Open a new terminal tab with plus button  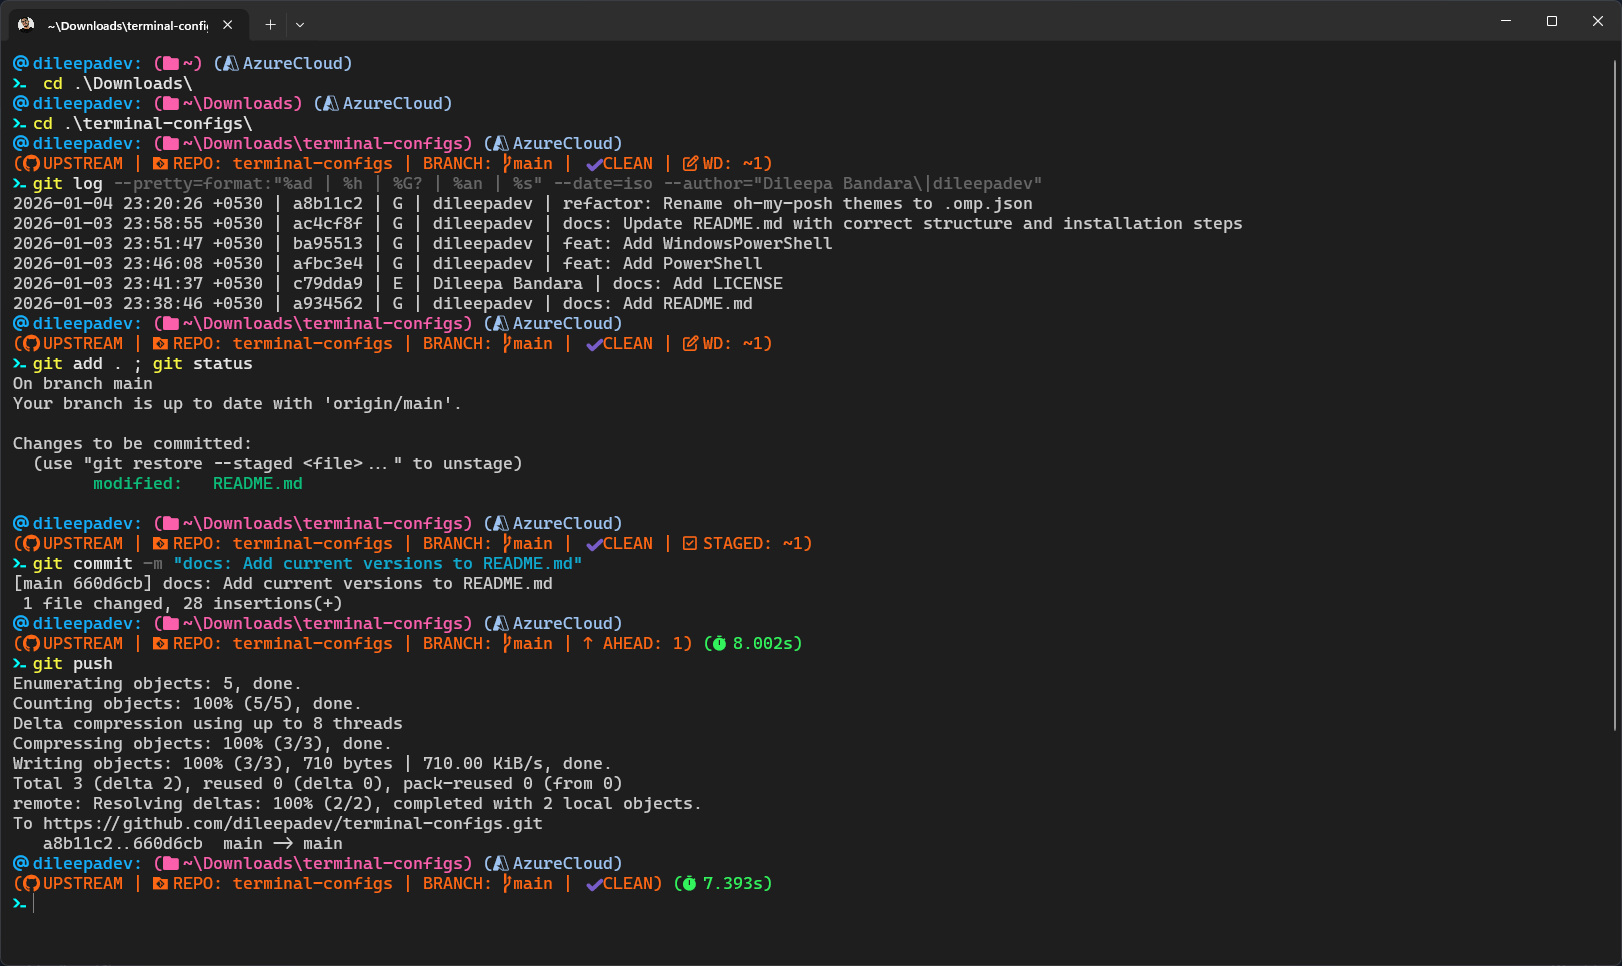click(x=270, y=25)
